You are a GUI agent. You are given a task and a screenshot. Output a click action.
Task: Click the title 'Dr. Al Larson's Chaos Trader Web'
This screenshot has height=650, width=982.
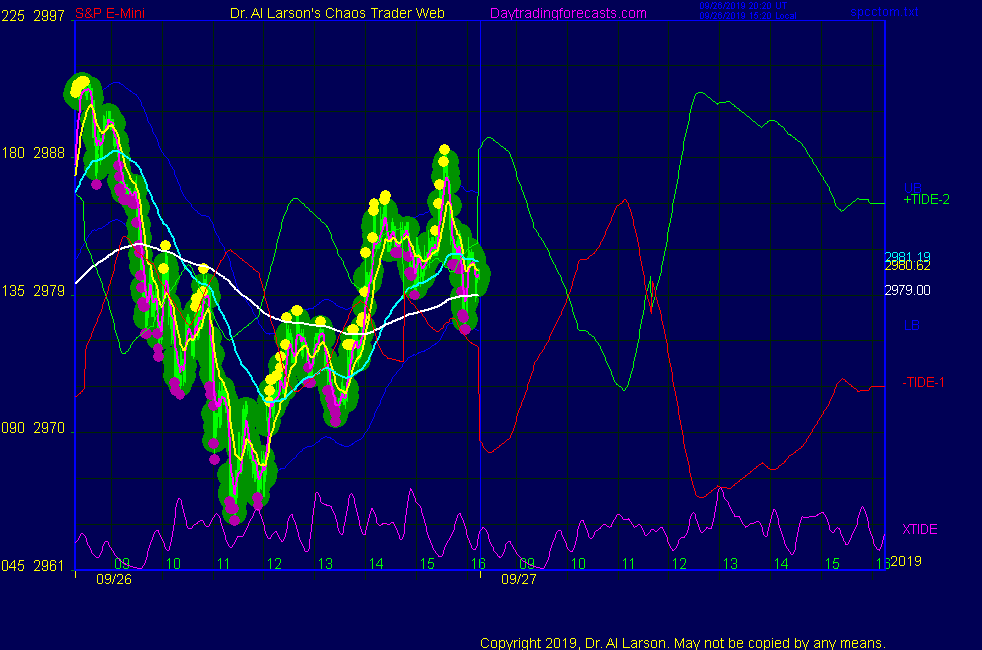[x=337, y=13]
